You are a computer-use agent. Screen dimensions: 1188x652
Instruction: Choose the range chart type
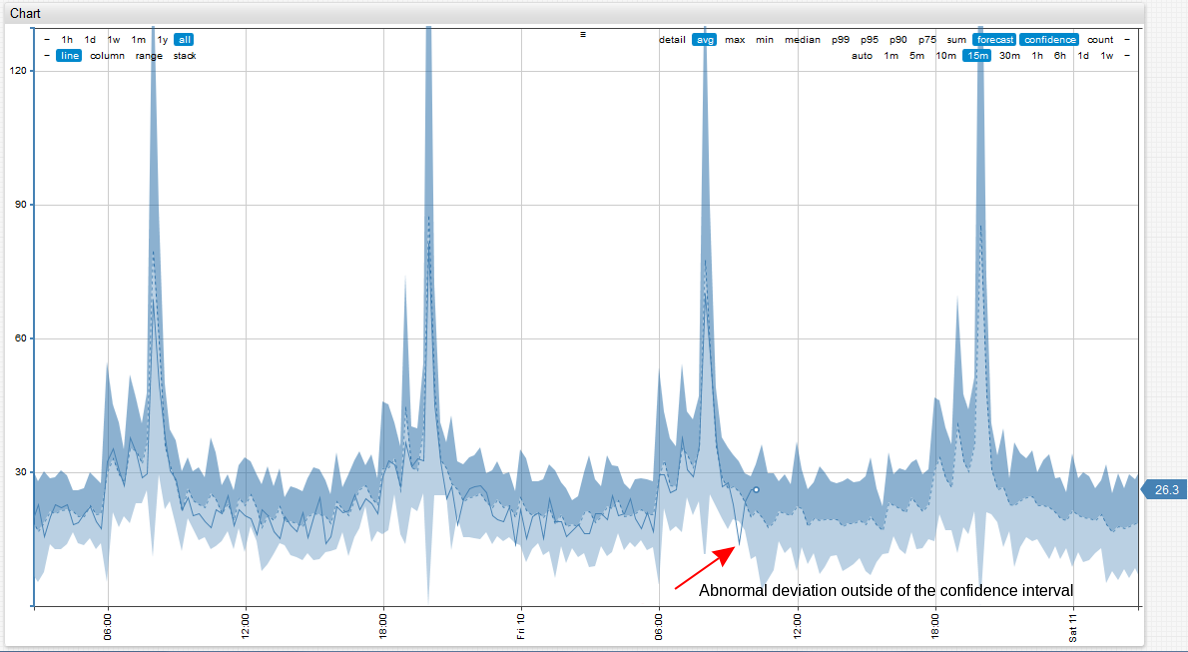pyautogui.click(x=149, y=56)
